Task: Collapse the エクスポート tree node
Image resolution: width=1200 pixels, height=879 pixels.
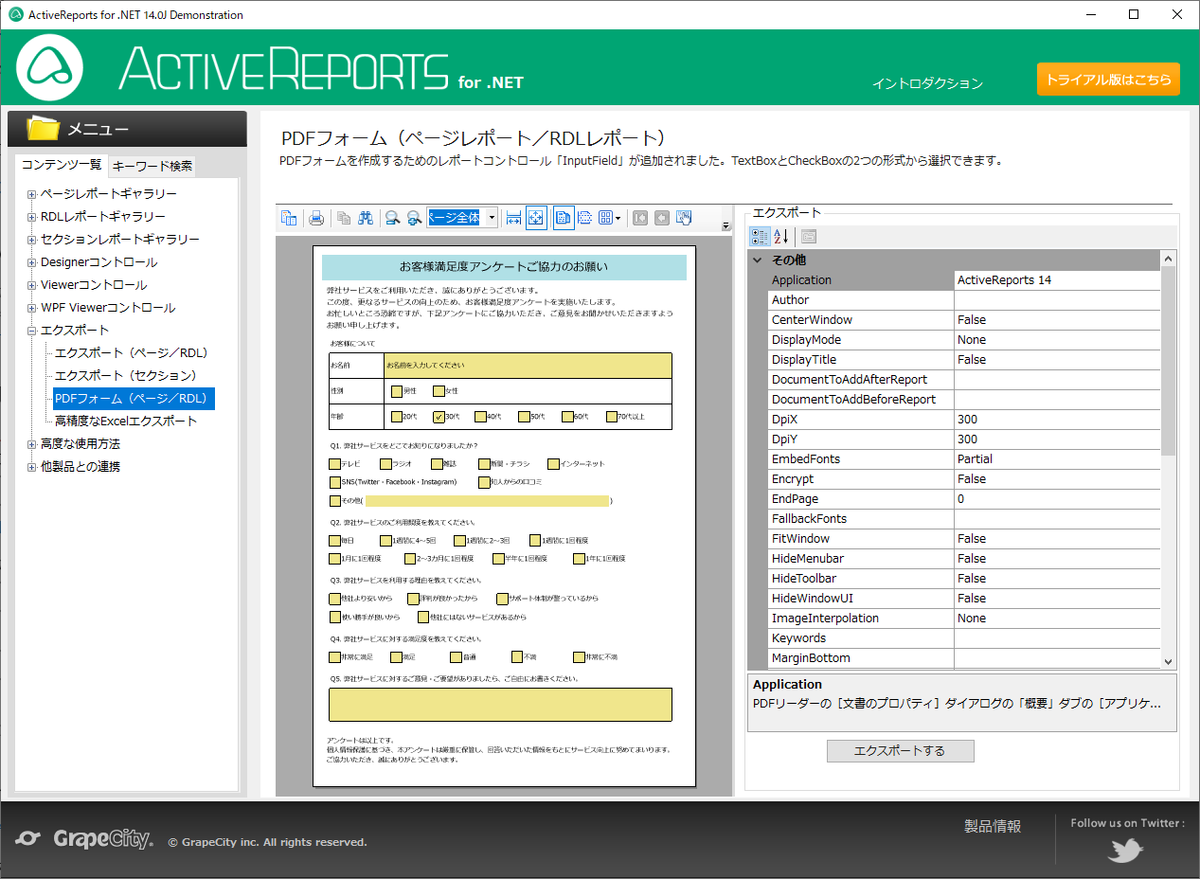Action: pos(31,331)
